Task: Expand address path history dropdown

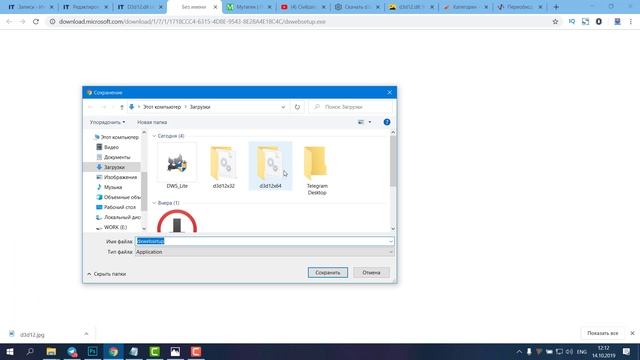Action: 283,107
